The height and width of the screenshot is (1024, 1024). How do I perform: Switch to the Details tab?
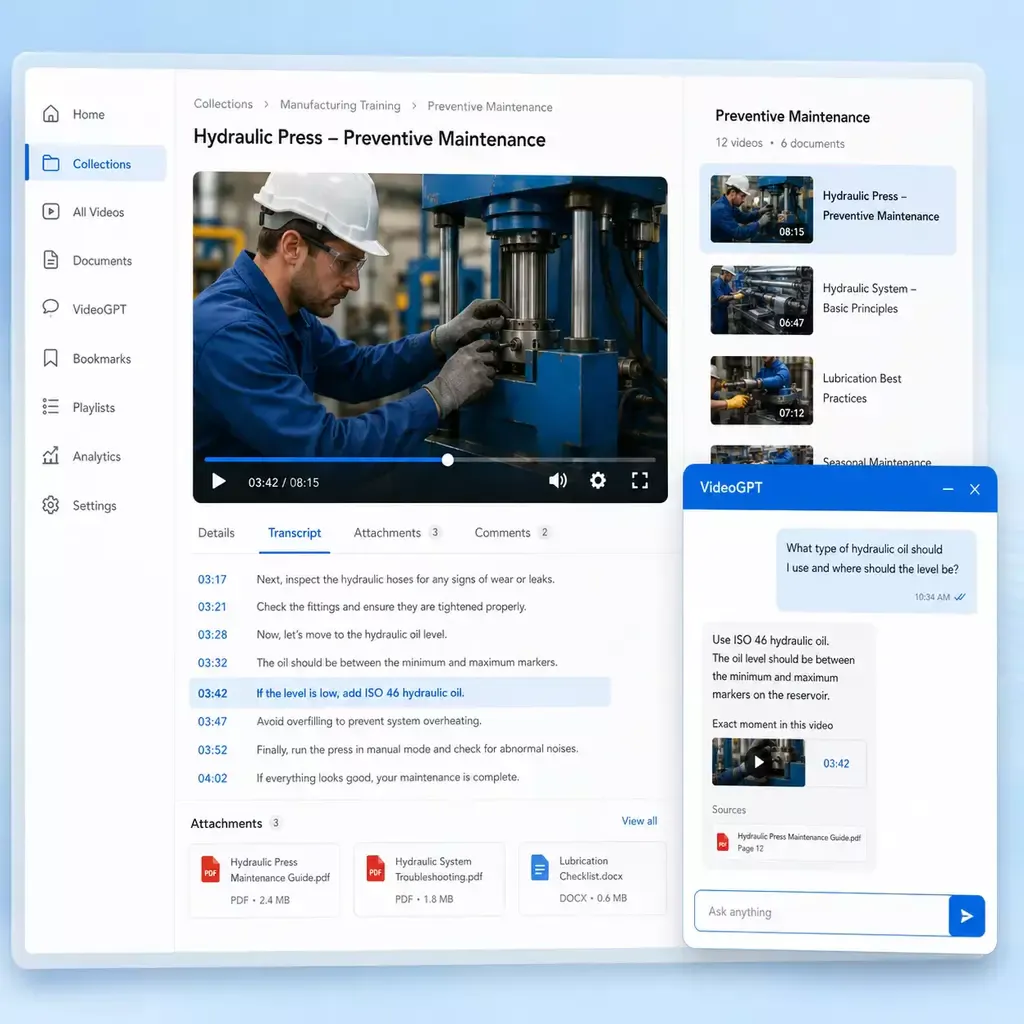pyautogui.click(x=216, y=533)
